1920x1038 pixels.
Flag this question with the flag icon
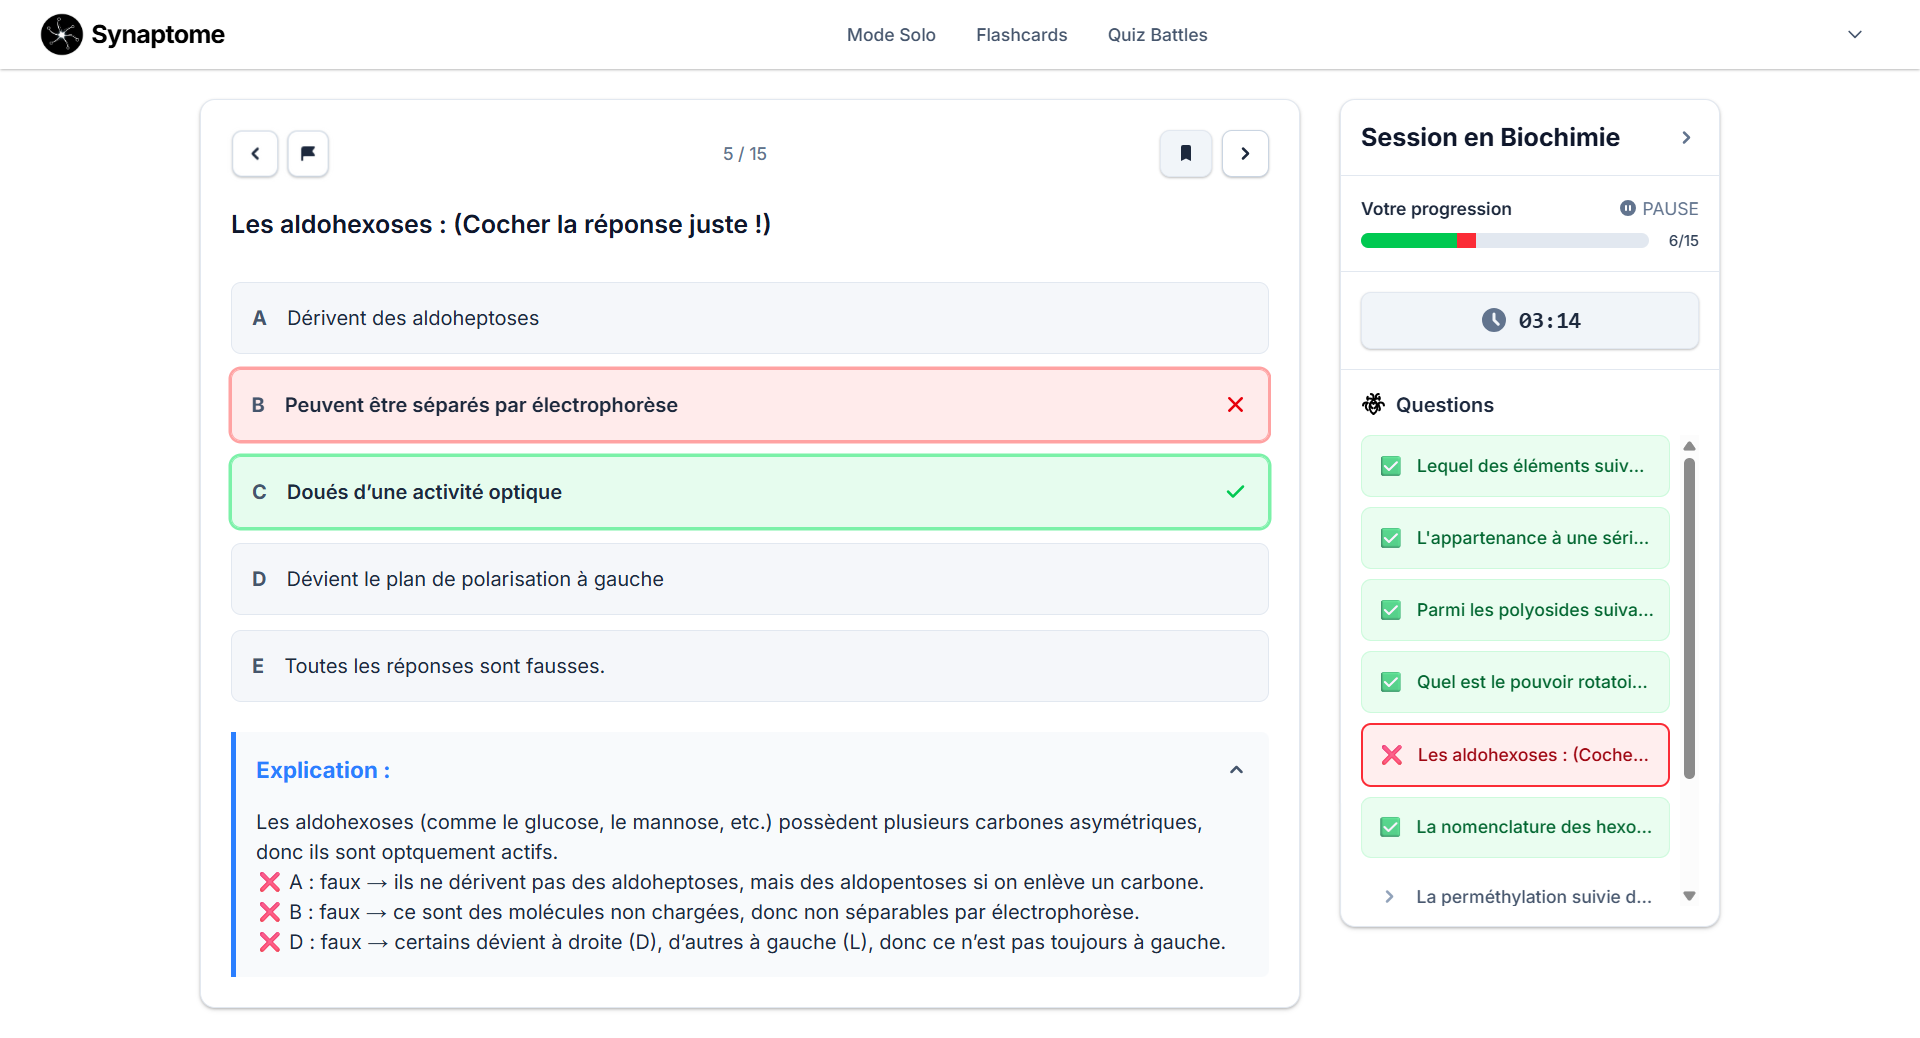pyautogui.click(x=308, y=154)
